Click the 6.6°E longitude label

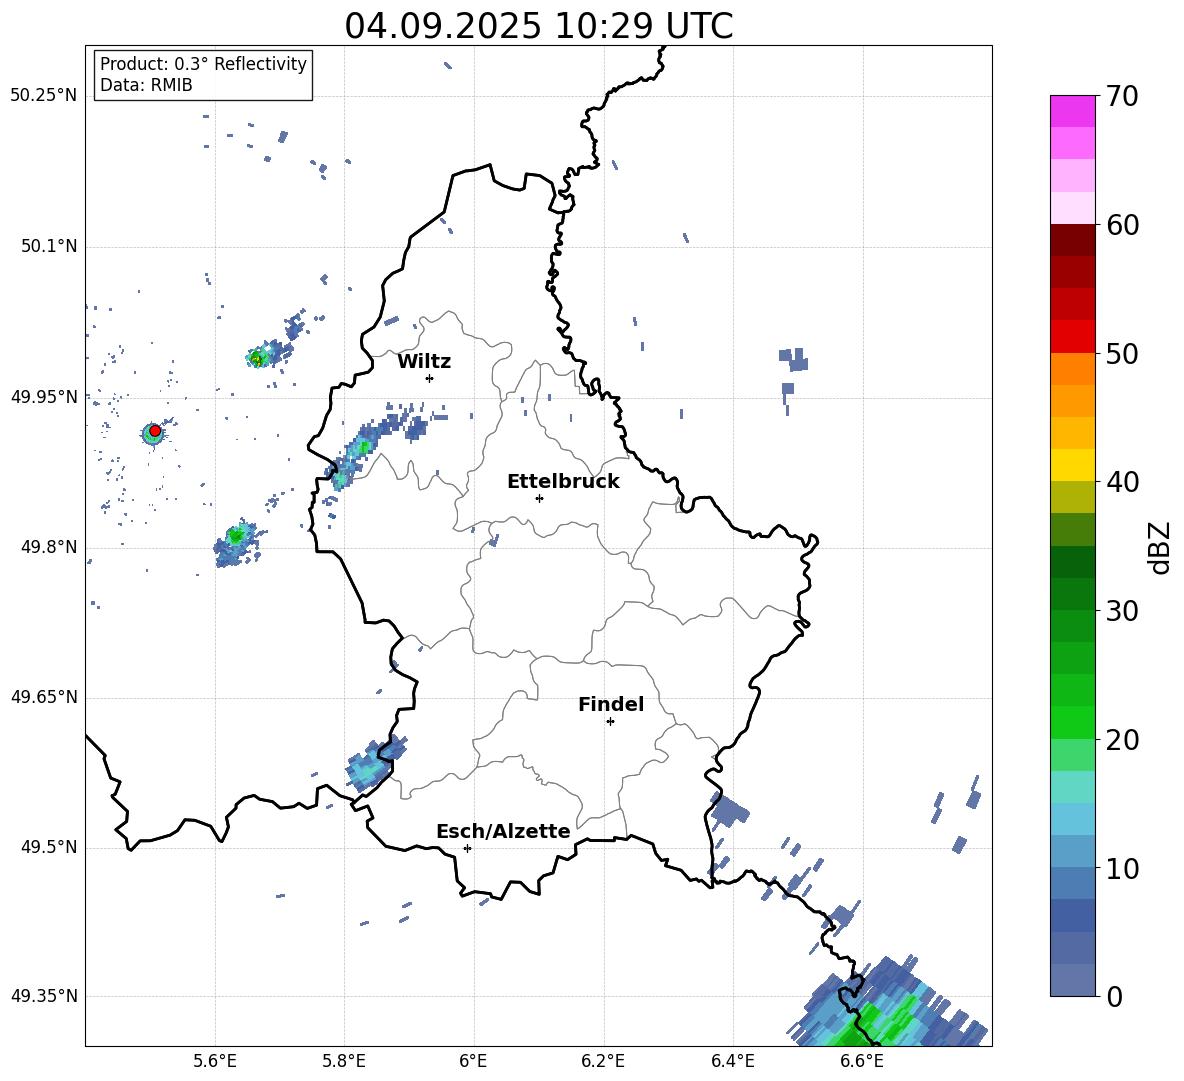[x=862, y=1061]
